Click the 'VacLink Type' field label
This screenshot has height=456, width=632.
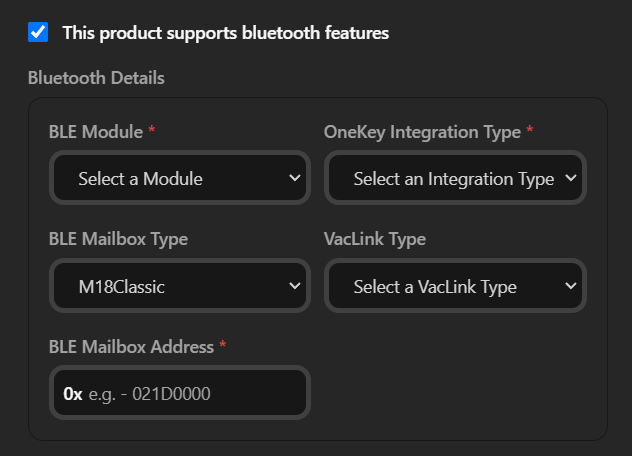click(x=375, y=239)
